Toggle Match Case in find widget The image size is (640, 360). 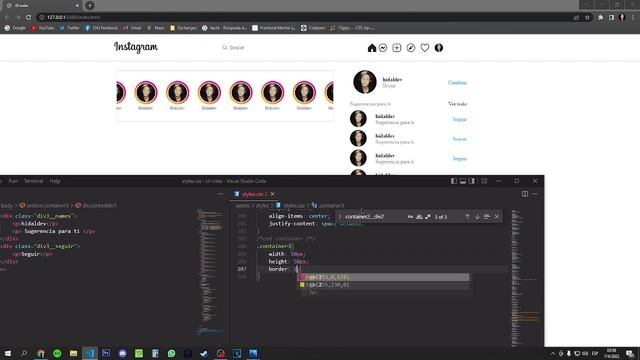(x=410, y=217)
